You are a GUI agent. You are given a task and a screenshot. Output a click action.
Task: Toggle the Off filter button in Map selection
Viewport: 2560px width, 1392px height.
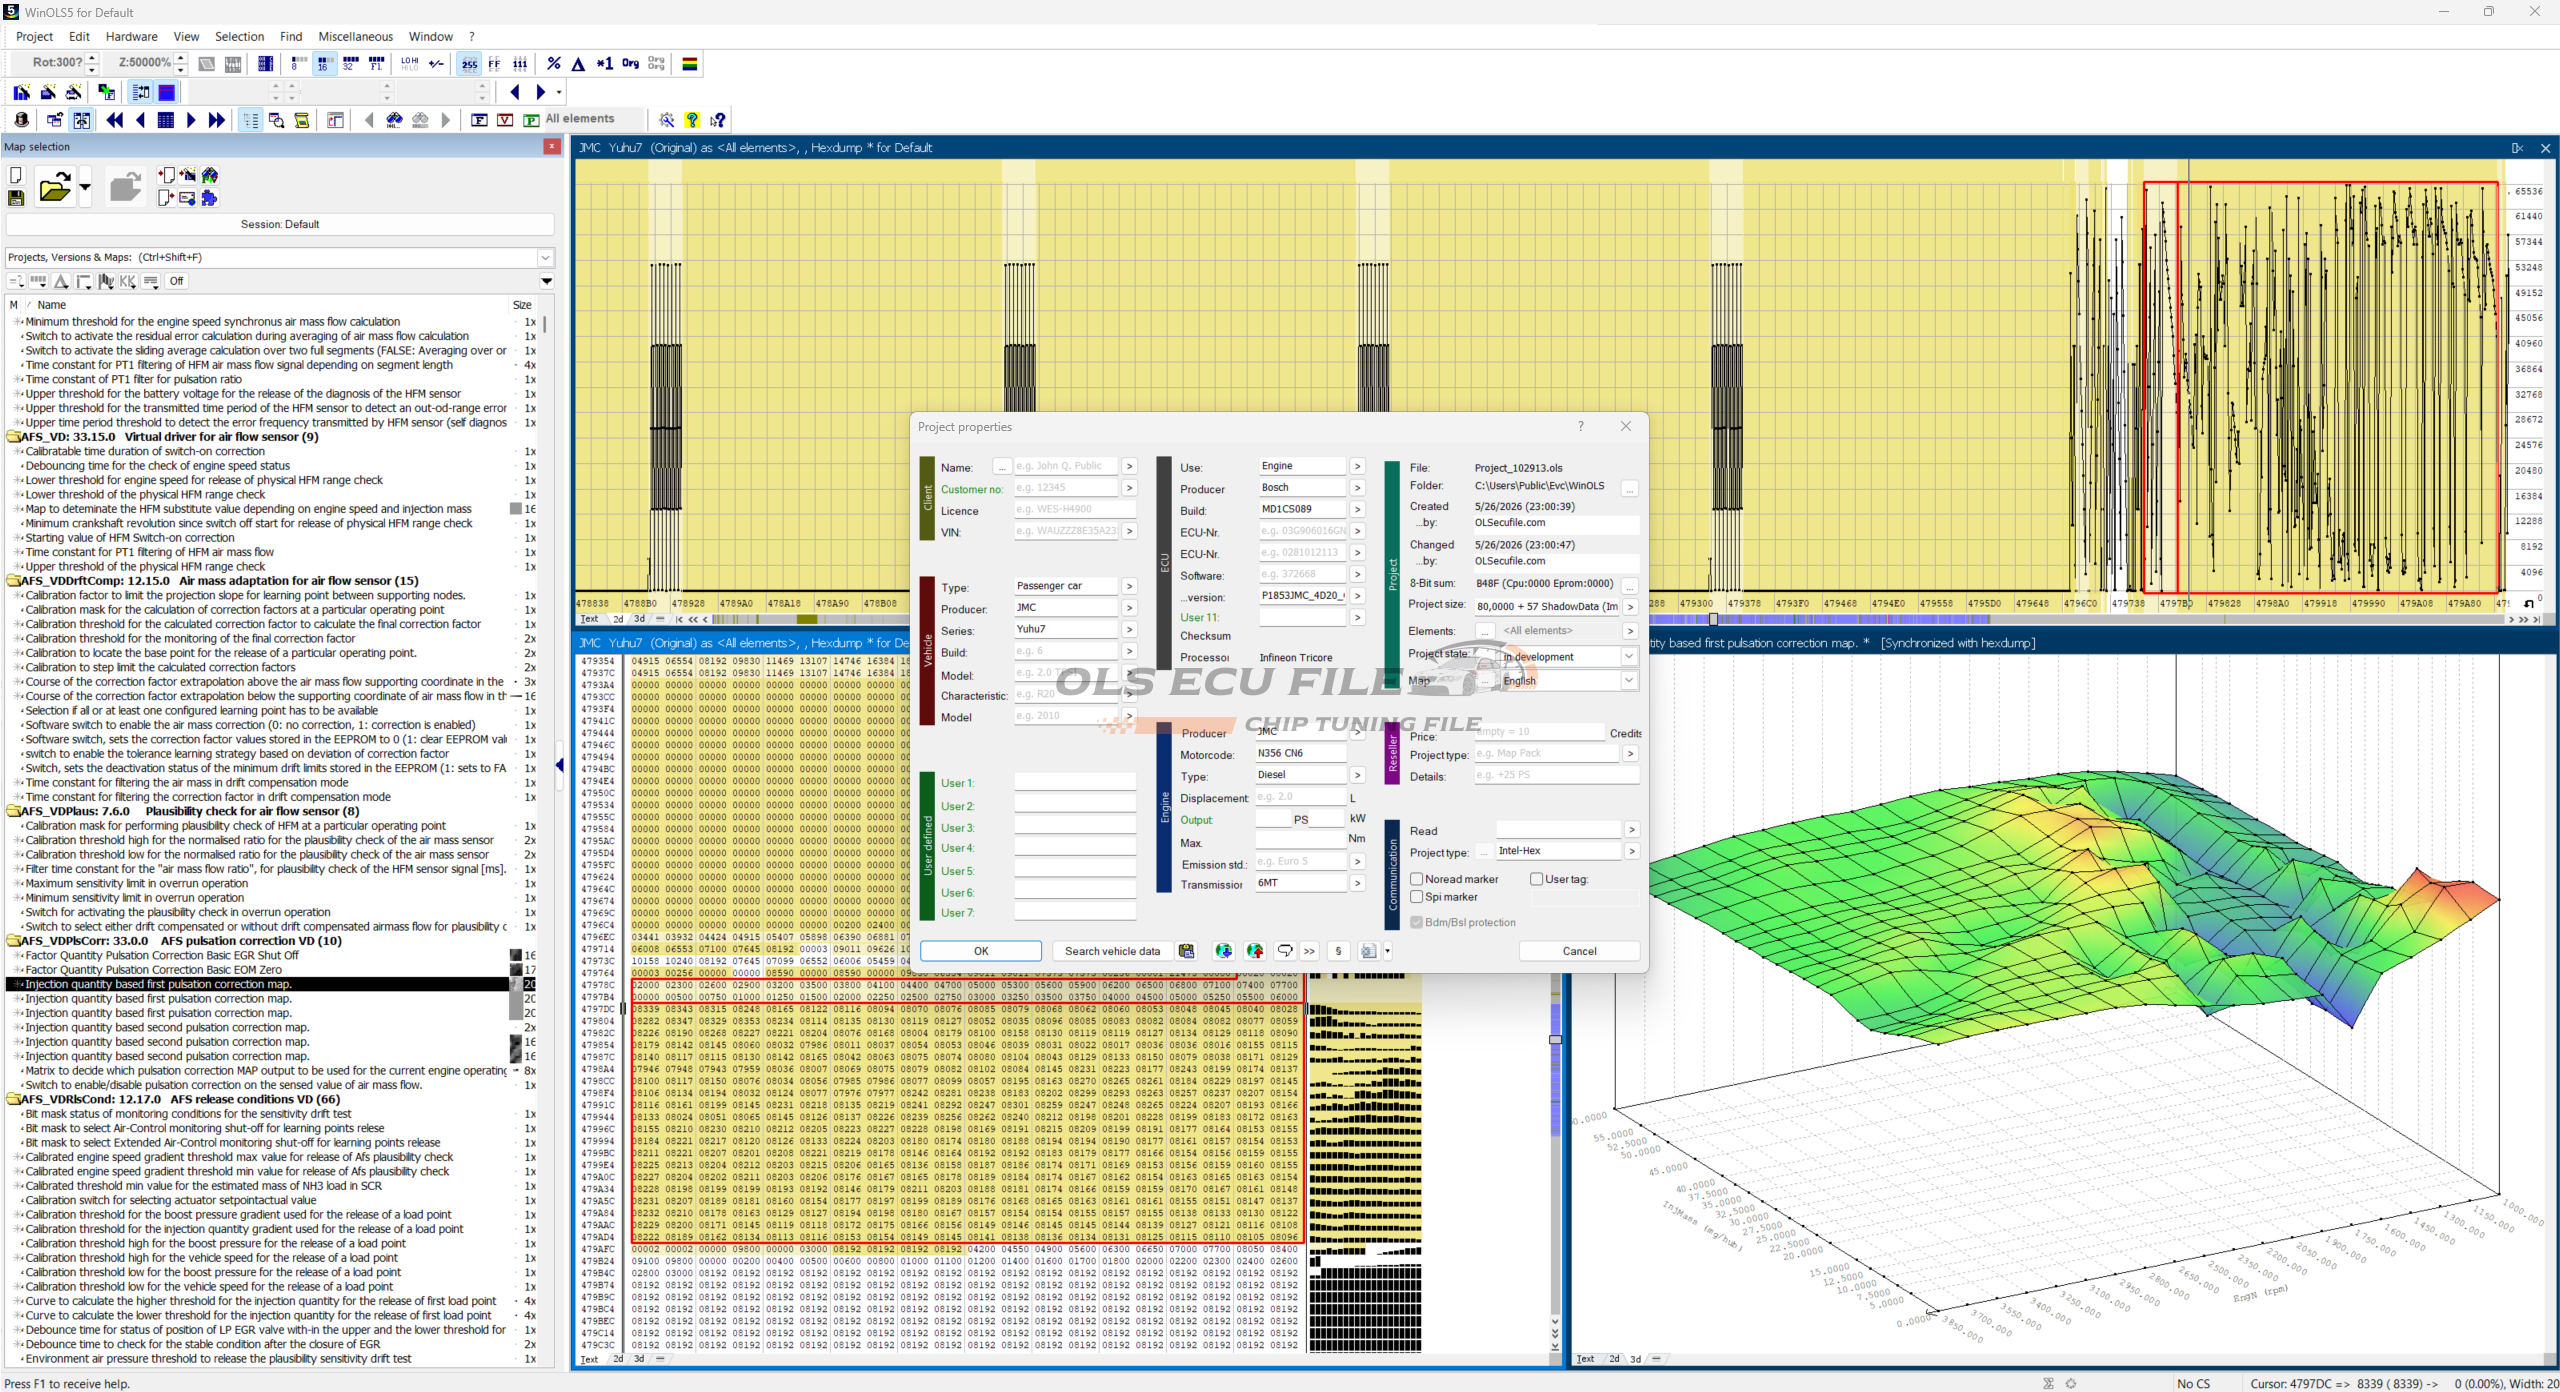click(x=176, y=281)
